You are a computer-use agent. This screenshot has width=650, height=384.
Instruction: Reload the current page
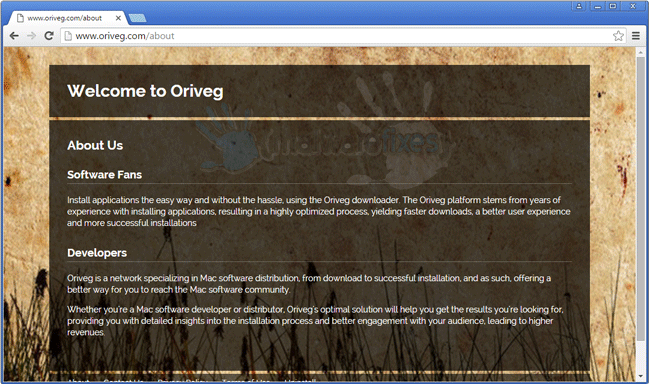49,36
